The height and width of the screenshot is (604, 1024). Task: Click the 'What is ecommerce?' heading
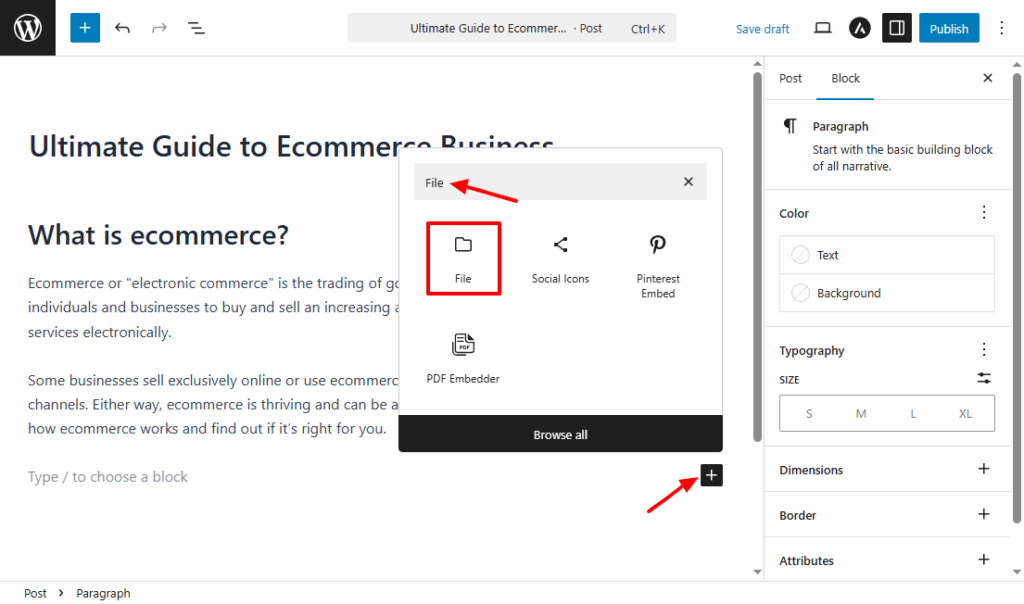pos(158,235)
